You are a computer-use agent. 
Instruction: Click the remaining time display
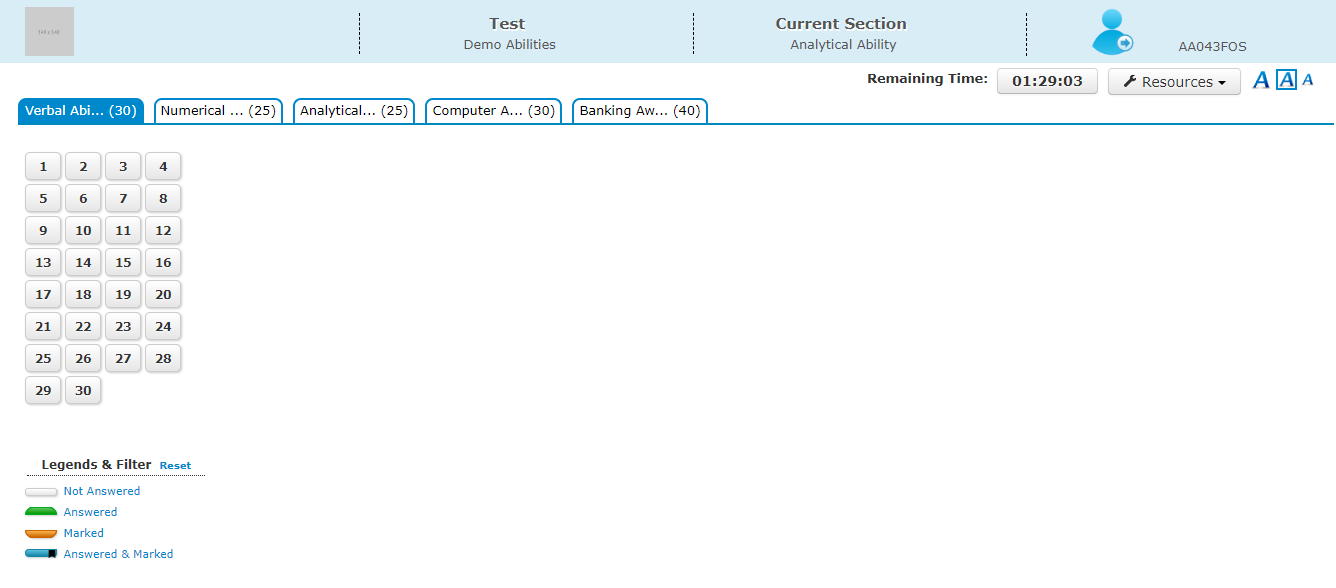pyautogui.click(x=1047, y=82)
